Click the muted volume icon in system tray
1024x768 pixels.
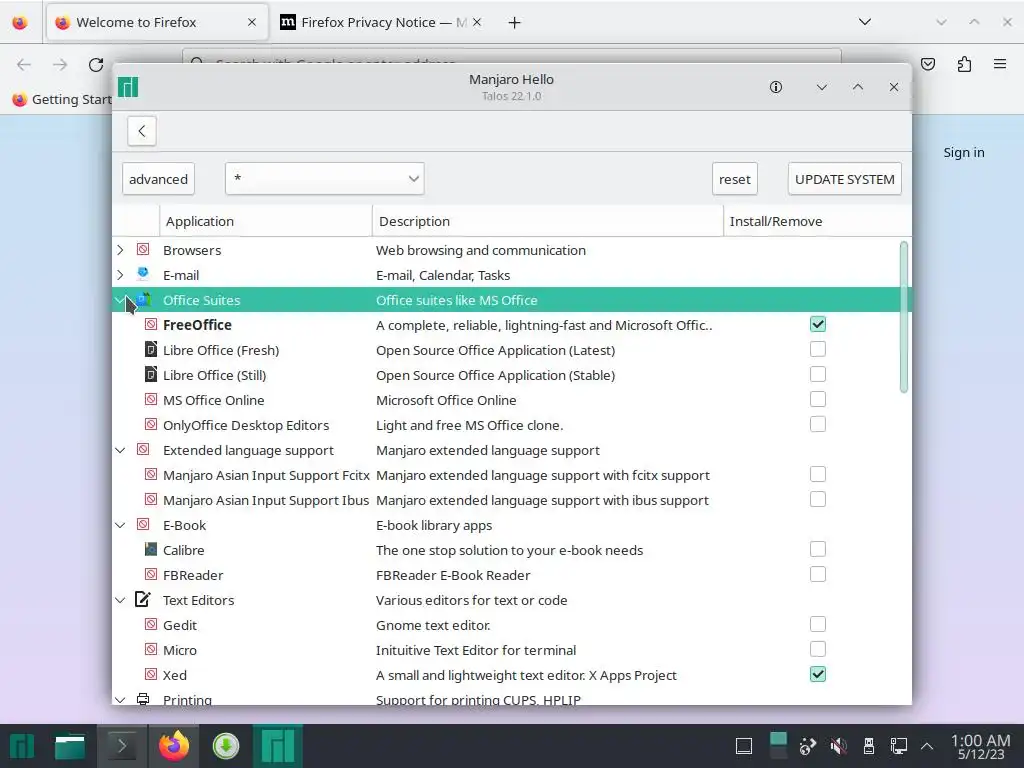pos(839,746)
